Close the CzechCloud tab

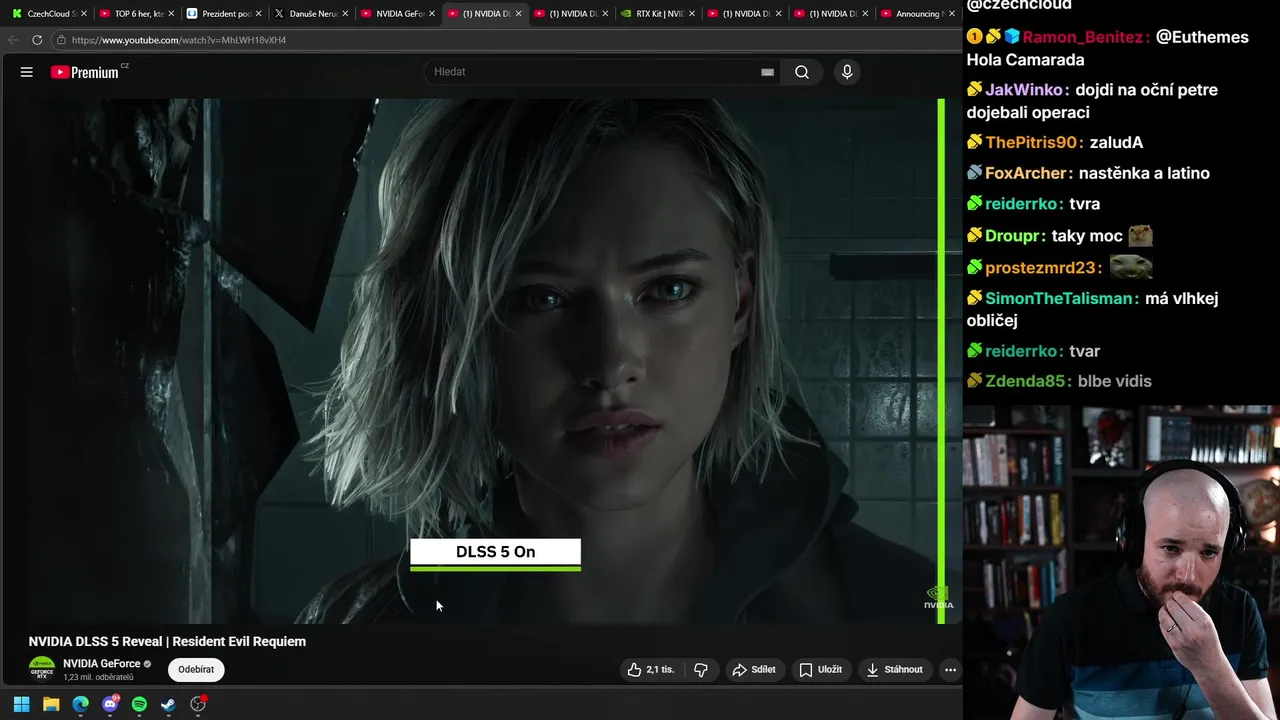pyautogui.click(x=84, y=14)
